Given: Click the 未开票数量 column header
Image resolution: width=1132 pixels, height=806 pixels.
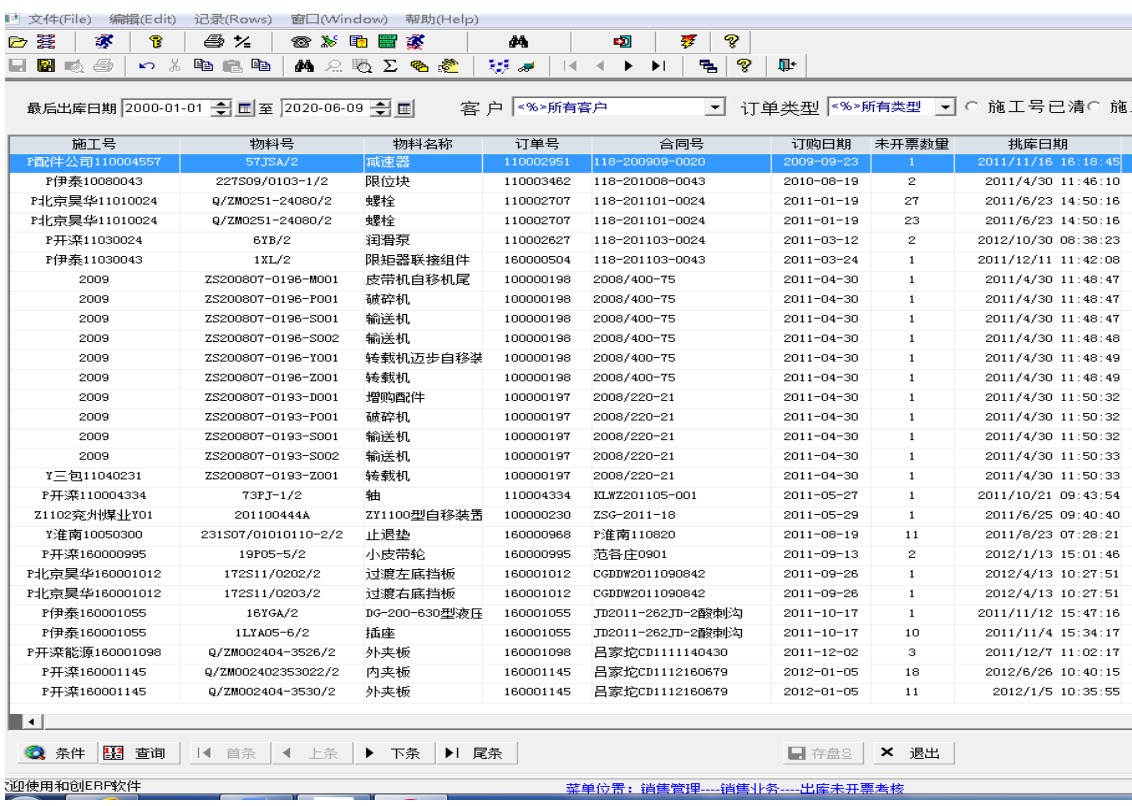Looking at the screenshot, I should 912,144.
